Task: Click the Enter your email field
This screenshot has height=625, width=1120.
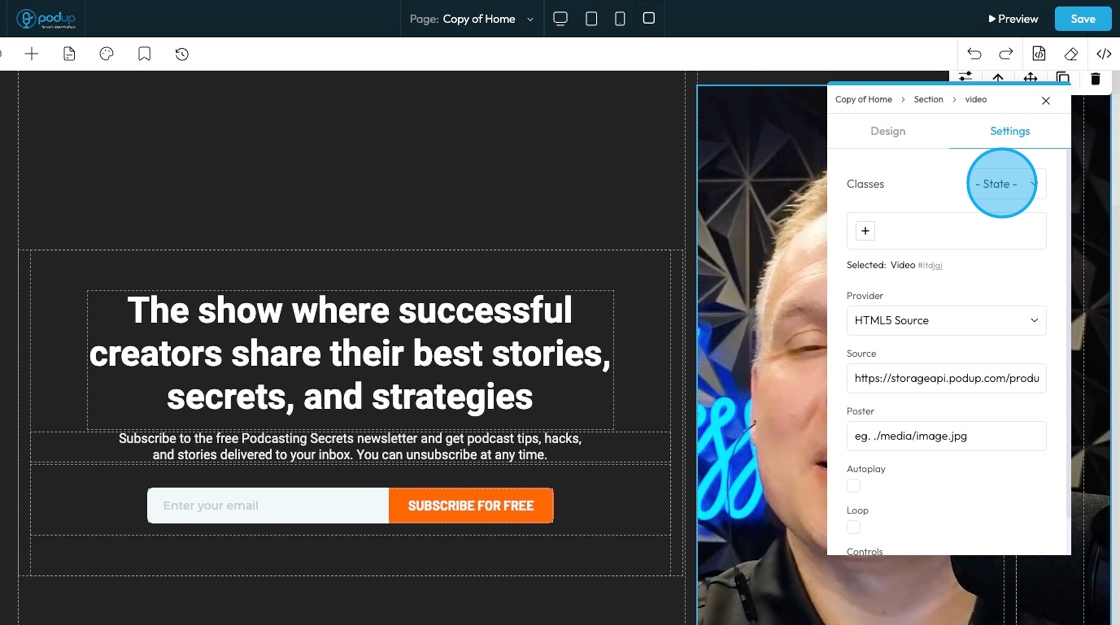Action: point(268,506)
